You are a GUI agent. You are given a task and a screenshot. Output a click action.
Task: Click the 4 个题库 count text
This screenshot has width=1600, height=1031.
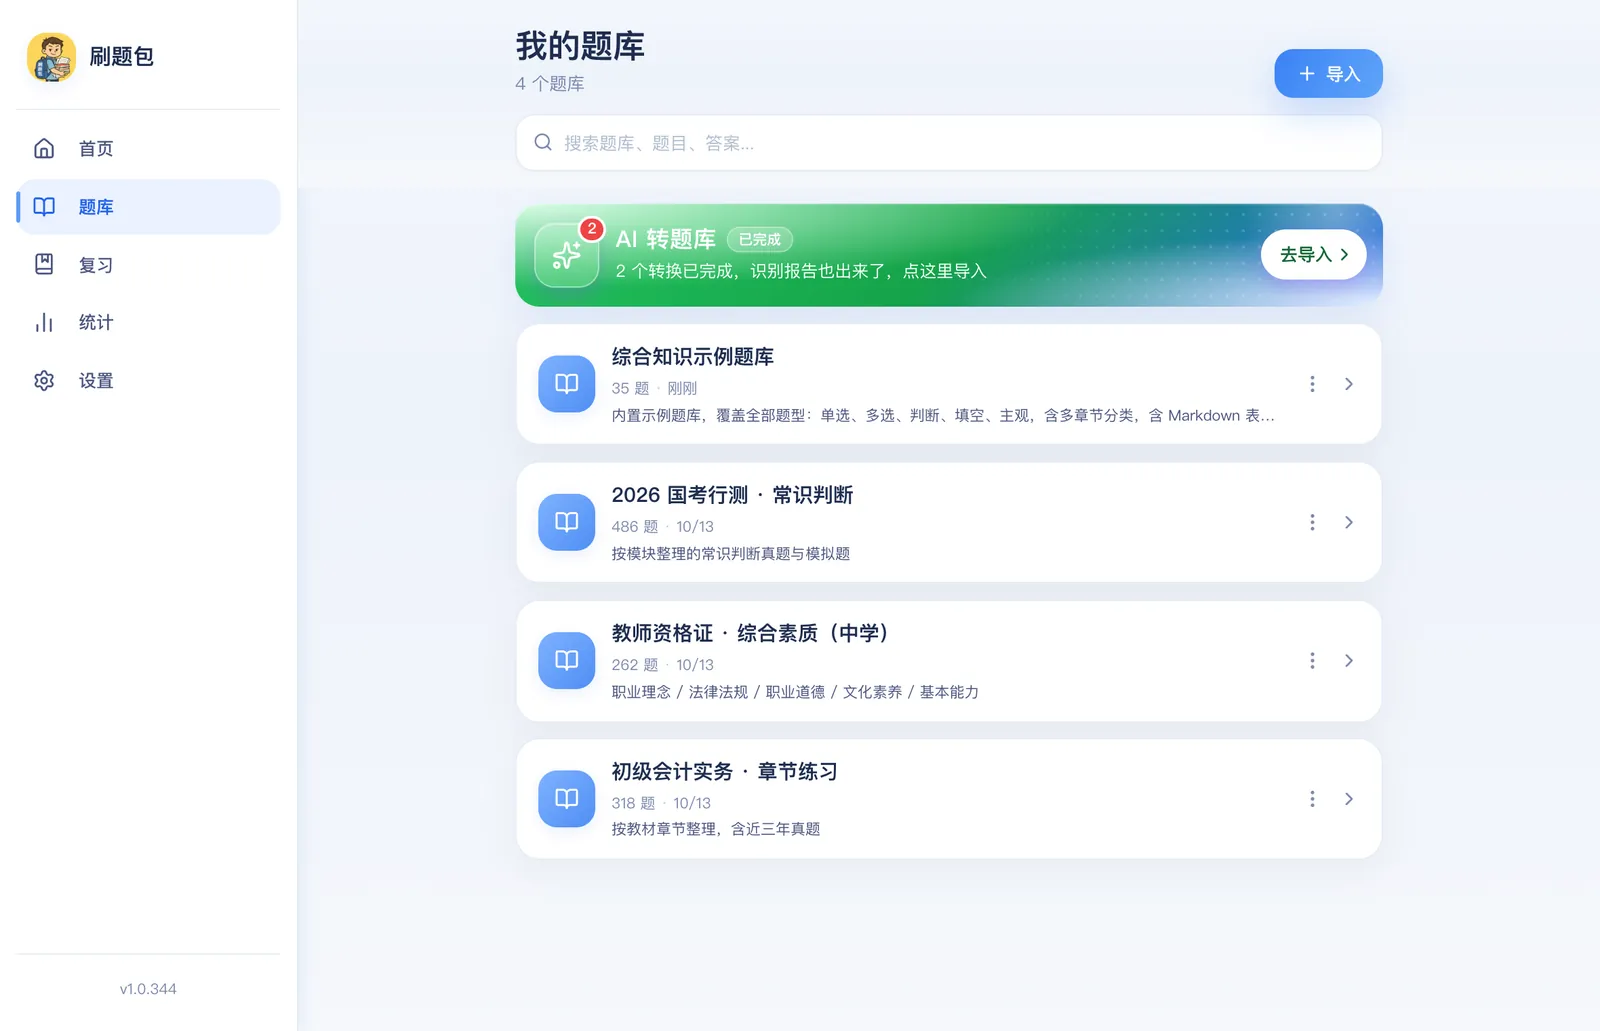click(x=550, y=84)
